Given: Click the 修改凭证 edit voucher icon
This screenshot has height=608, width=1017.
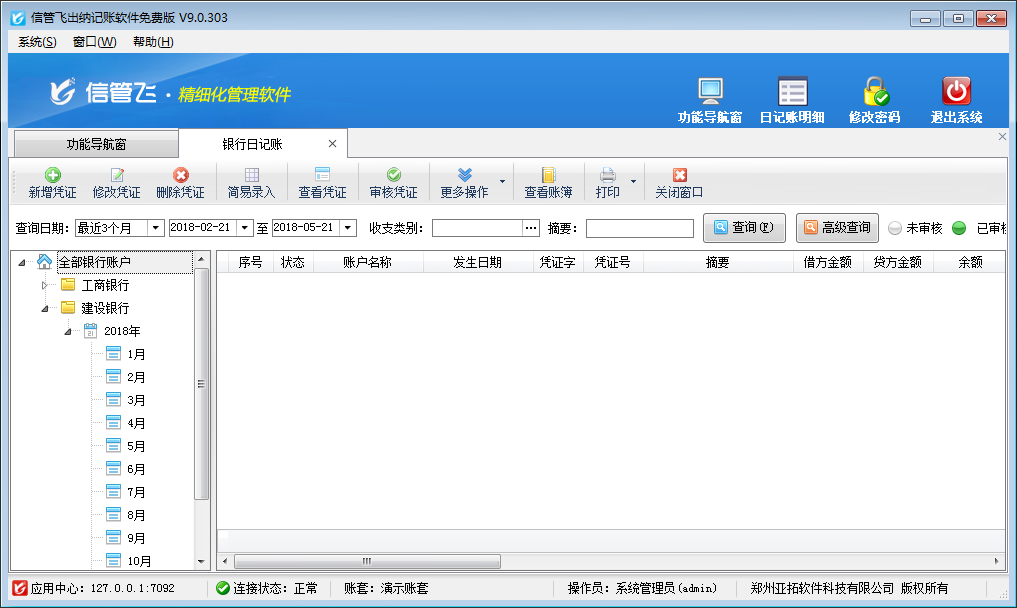Looking at the screenshot, I should pos(116,175).
